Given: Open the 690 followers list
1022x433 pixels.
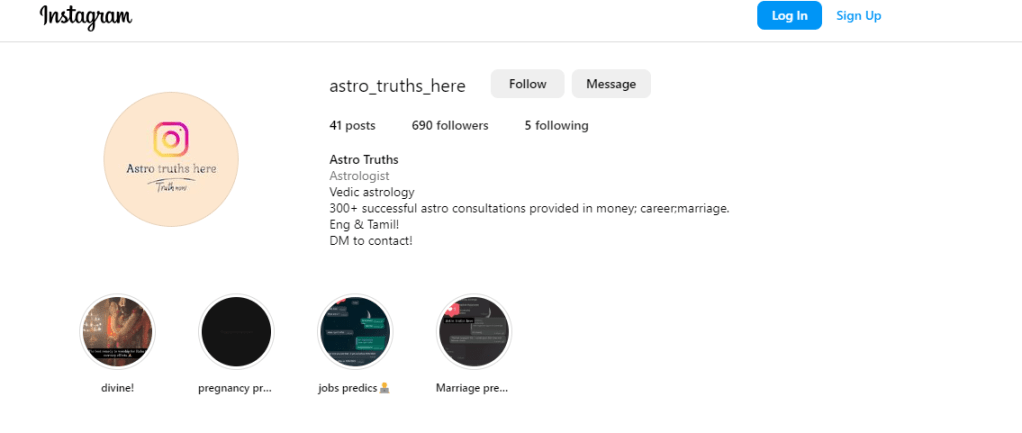Looking at the screenshot, I should (x=450, y=126).
